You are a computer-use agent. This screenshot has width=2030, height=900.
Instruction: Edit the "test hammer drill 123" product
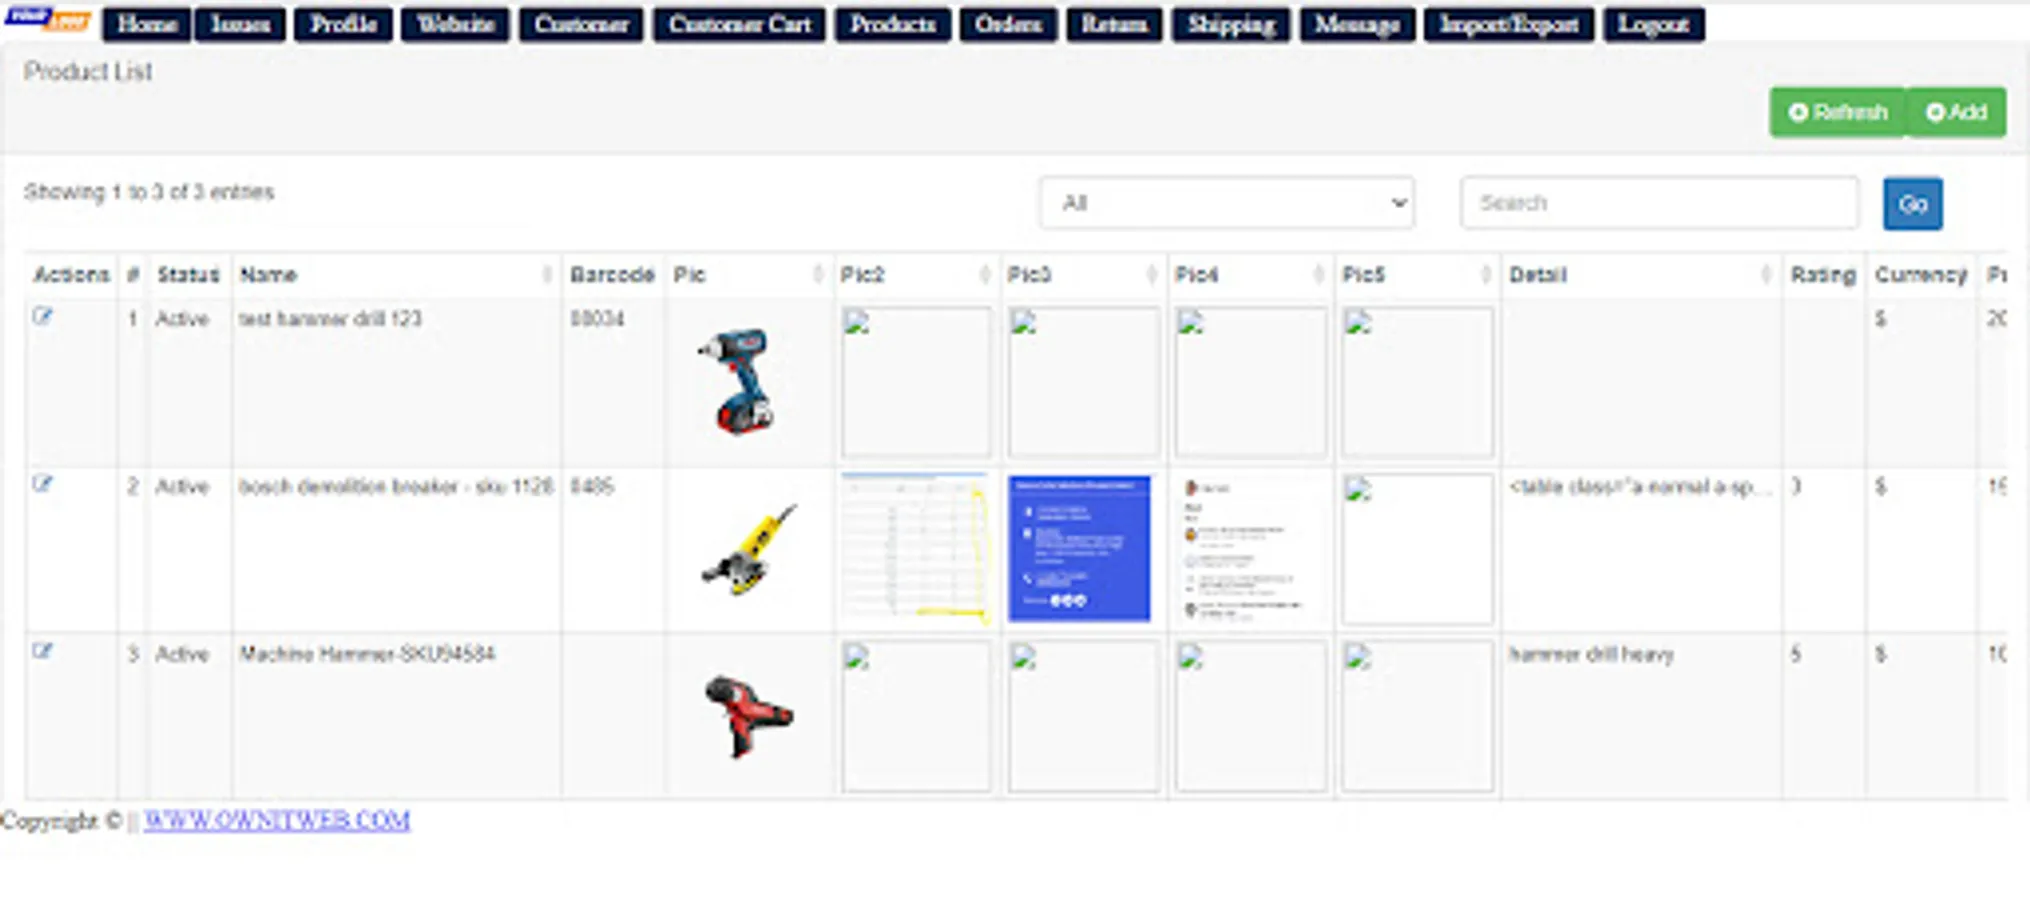click(42, 315)
